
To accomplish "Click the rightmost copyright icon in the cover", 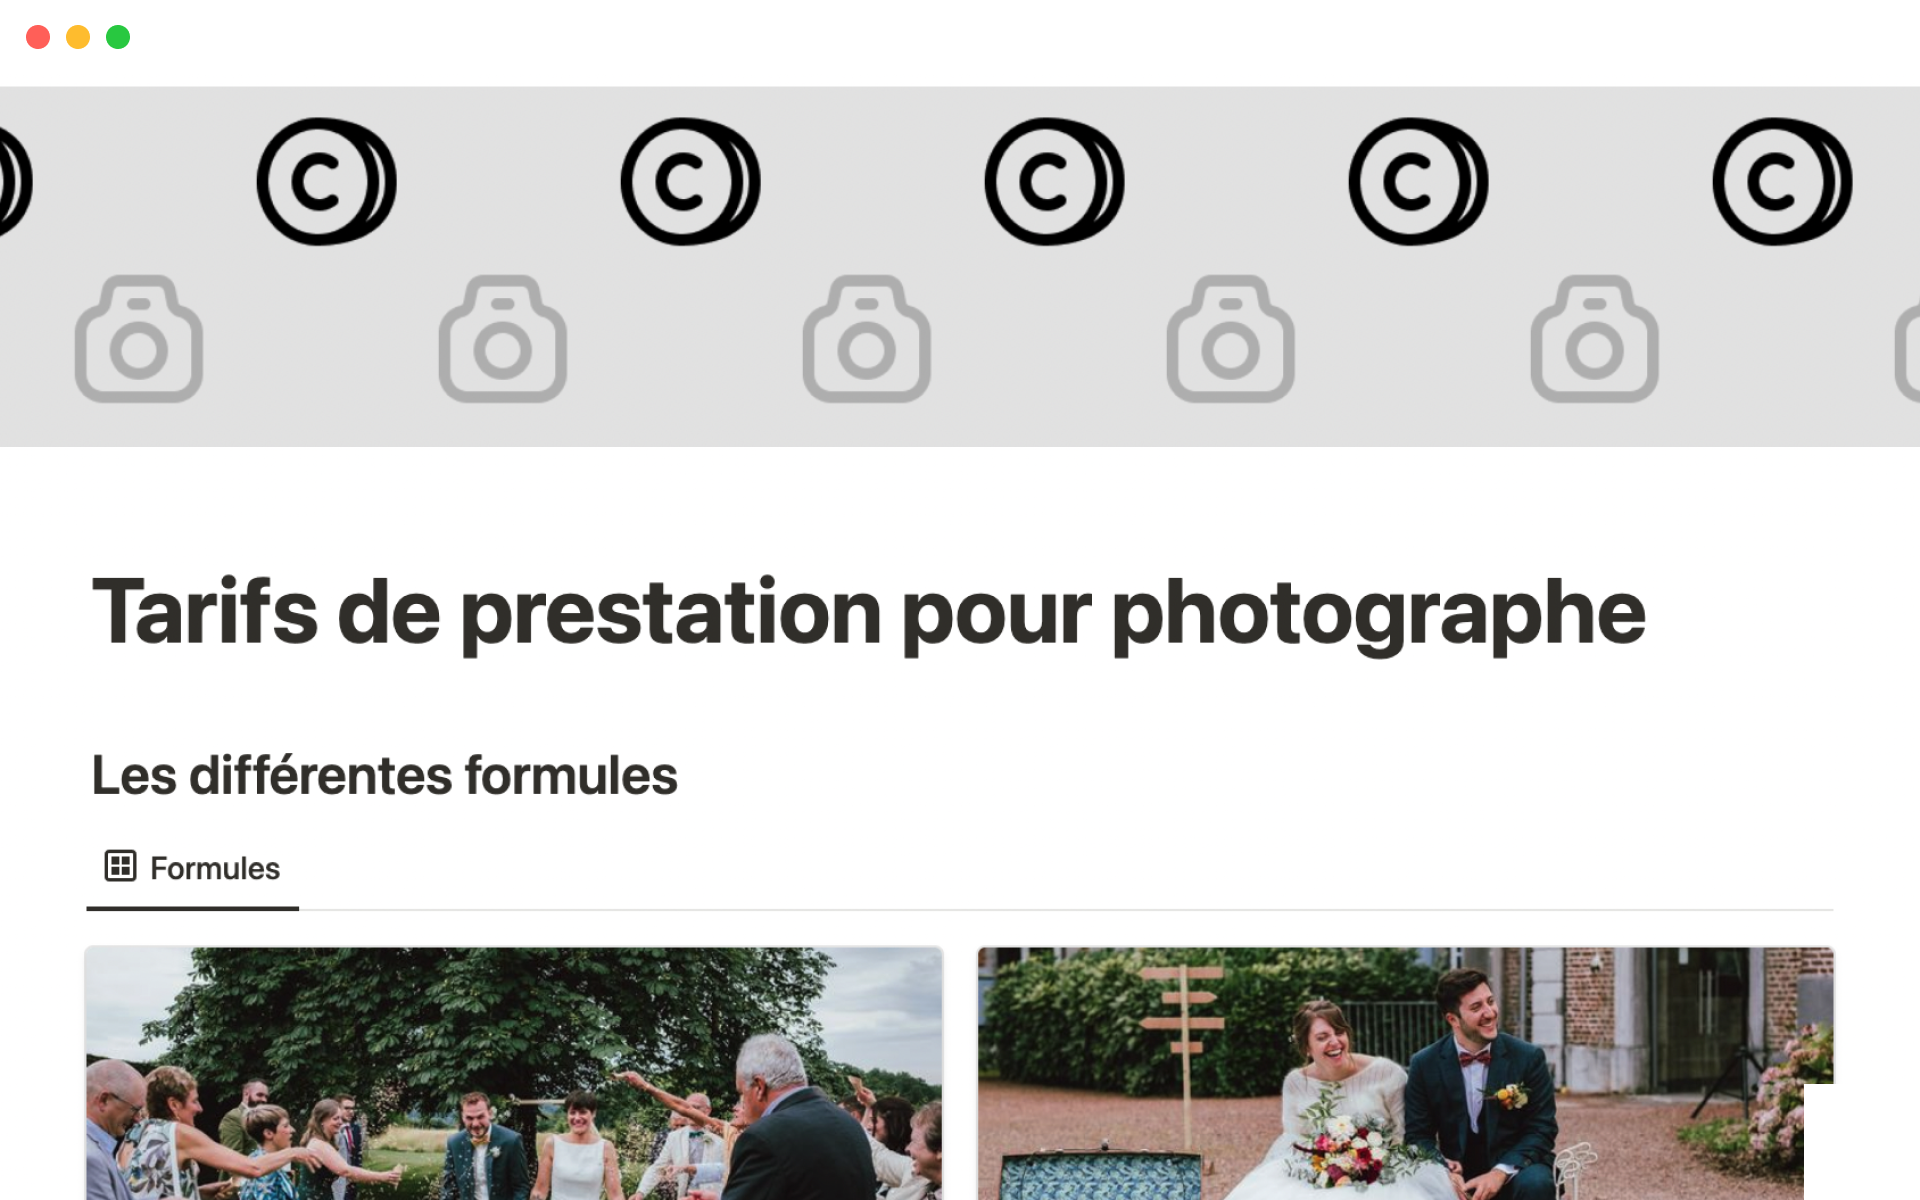I will tap(1783, 182).
